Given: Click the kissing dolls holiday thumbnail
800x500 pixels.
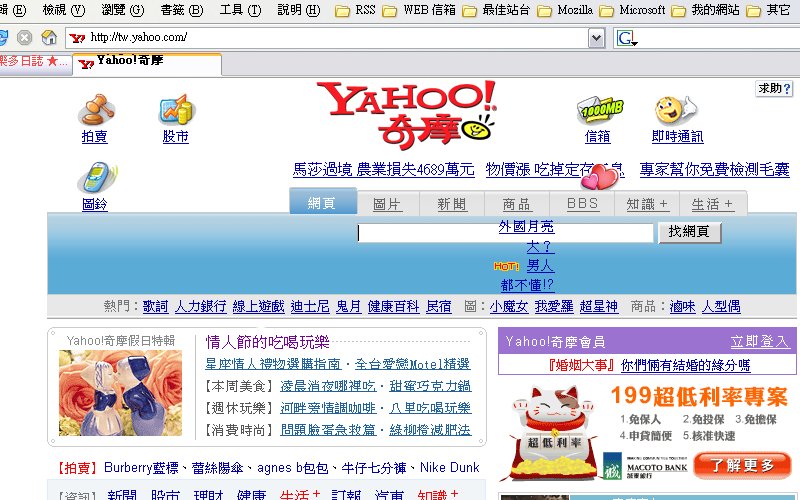Looking at the screenshot, I should 120,393.
